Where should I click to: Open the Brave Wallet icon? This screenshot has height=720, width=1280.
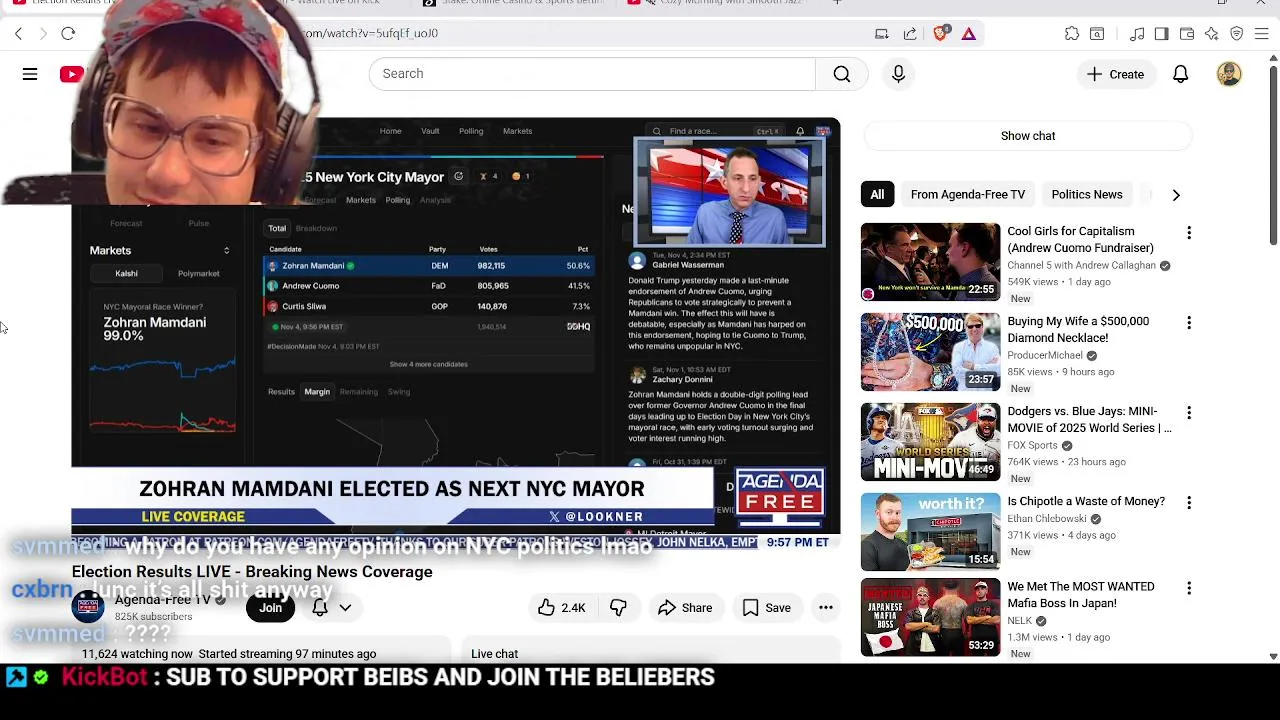(x=1187, y=34)
